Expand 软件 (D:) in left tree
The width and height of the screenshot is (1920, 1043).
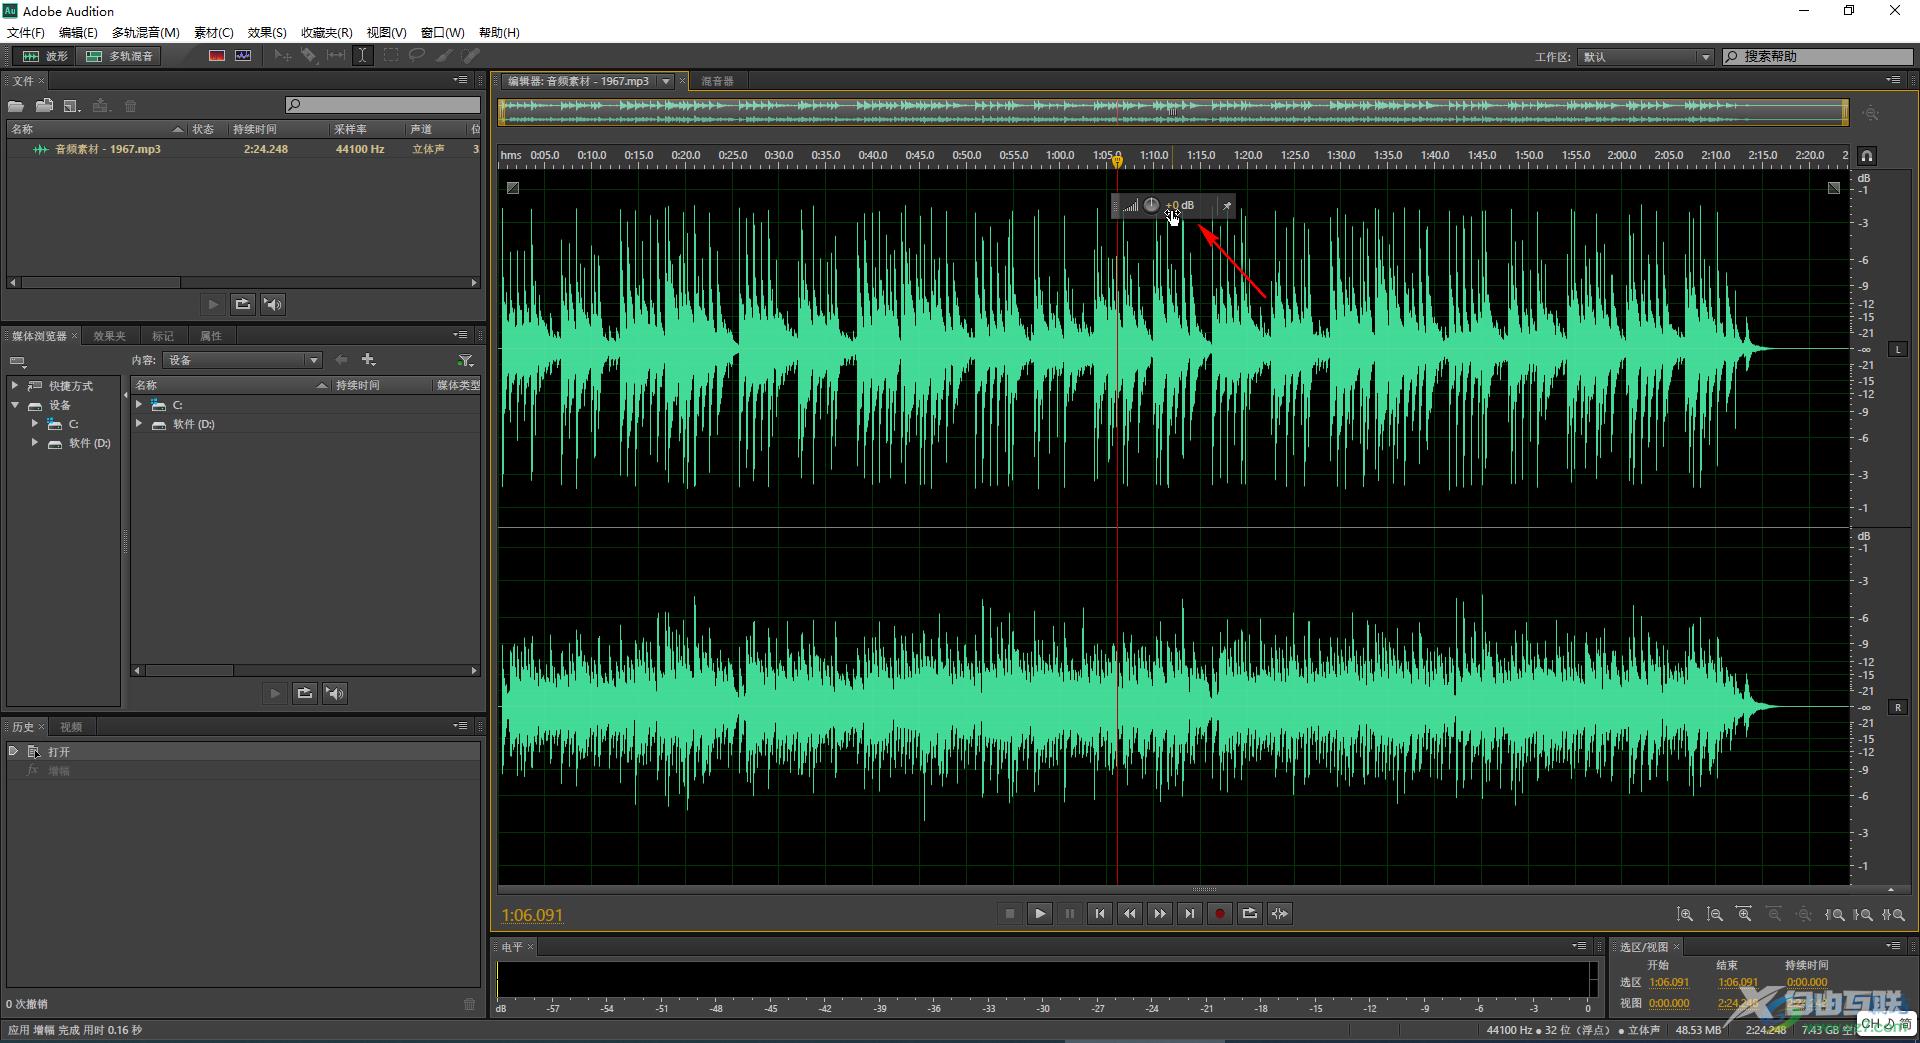pyautogui.click(x=35, y=443)
